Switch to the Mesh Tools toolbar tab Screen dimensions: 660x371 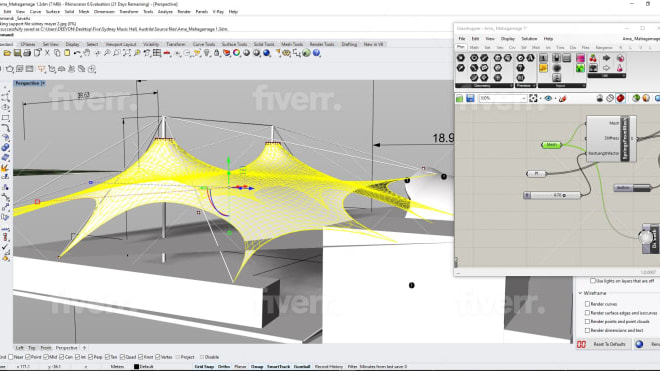coord(292,44)
